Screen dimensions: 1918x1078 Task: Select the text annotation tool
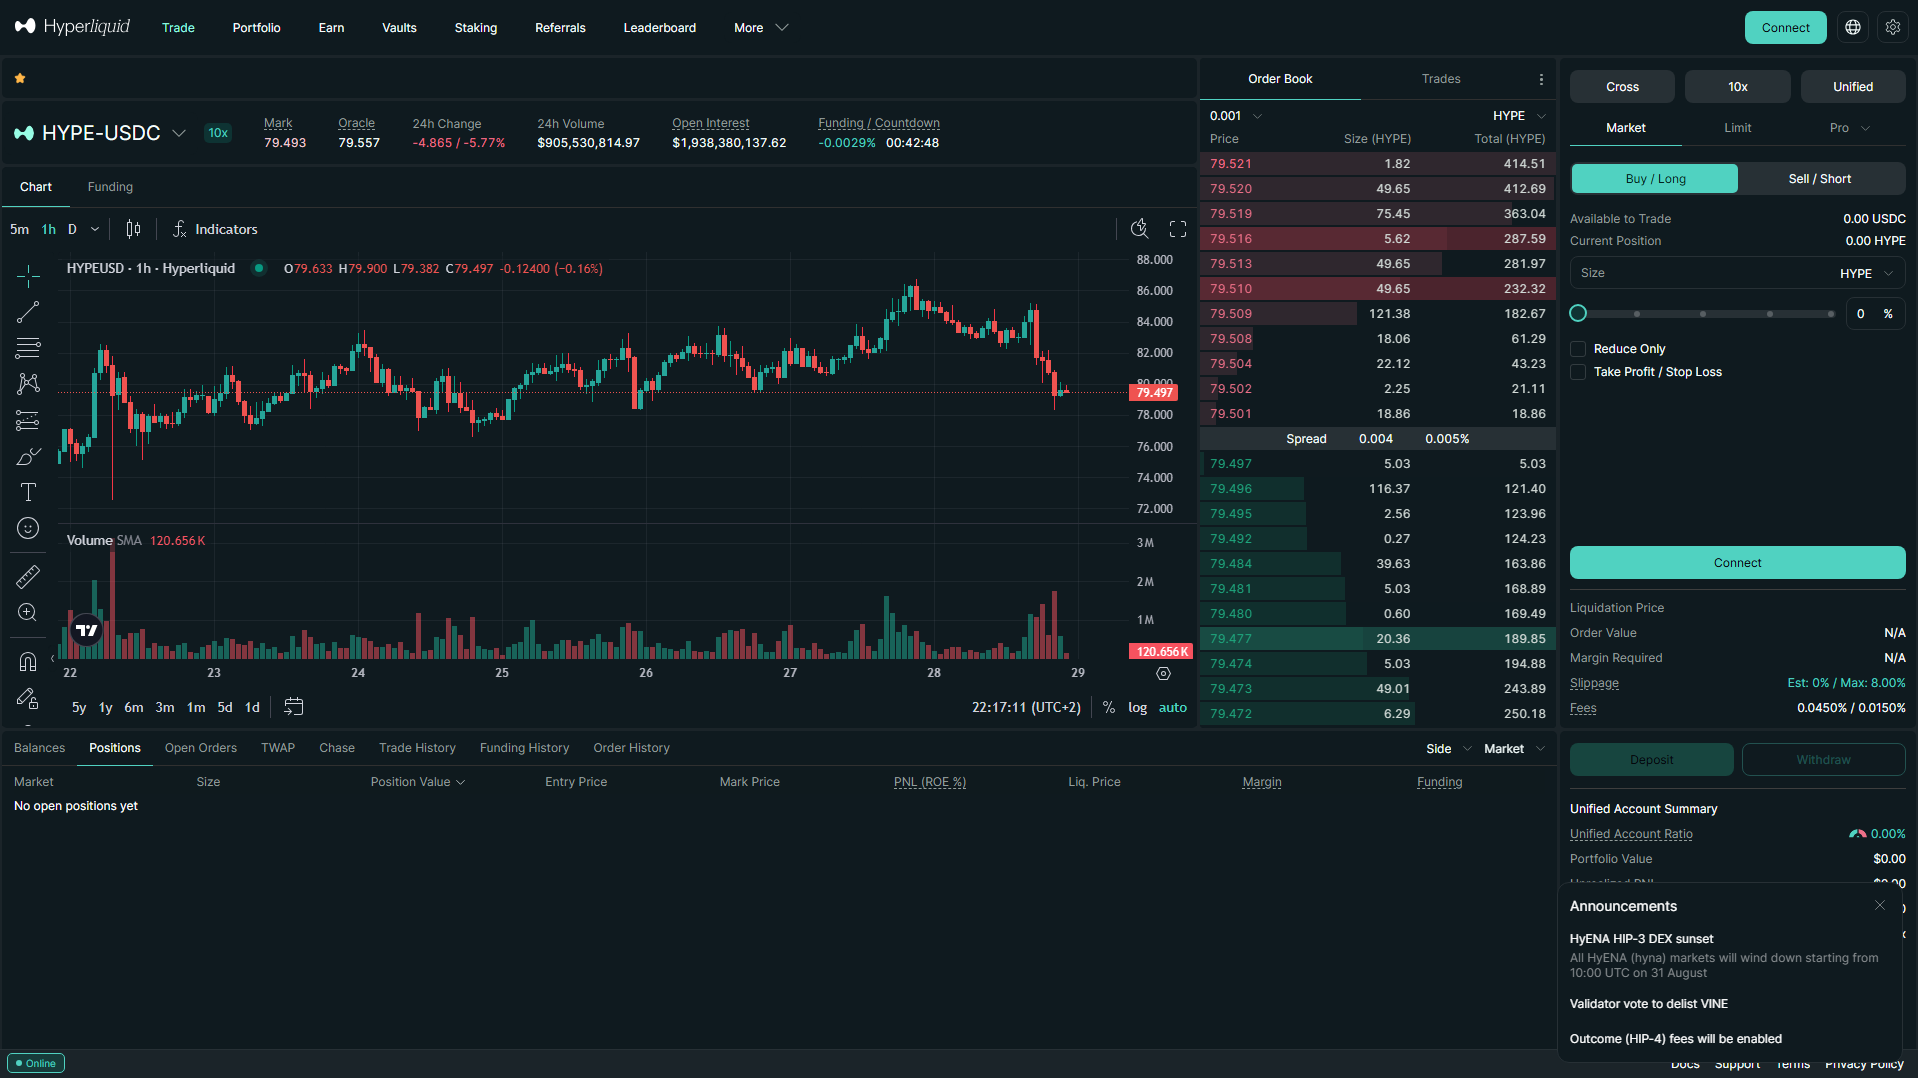tap(28, 492)
